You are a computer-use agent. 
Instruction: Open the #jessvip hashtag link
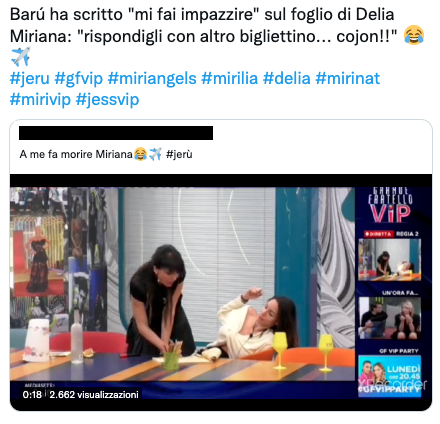coord(107,100)
